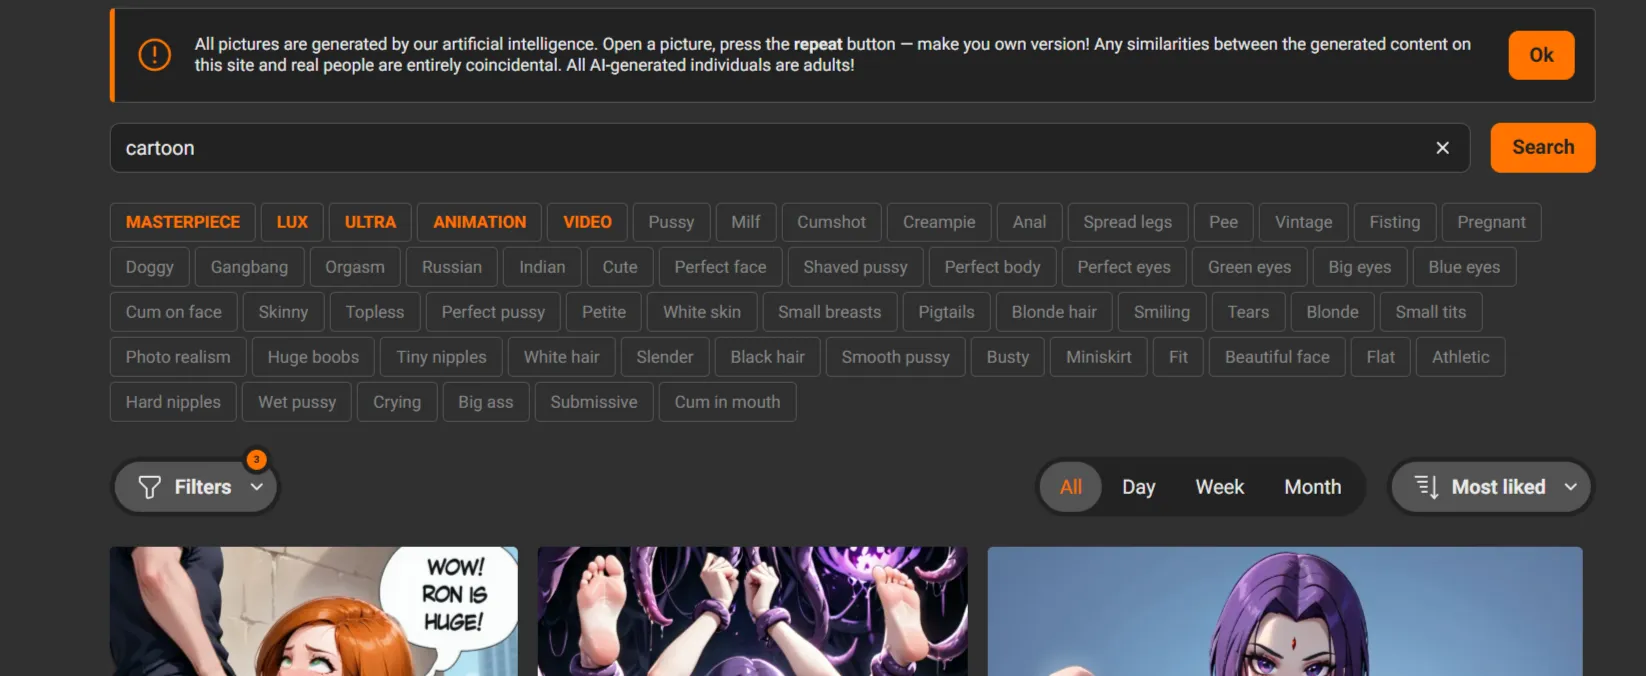Select the Indian tag chip
The height and width of the screenshot is (676, 1646).
click(542, 267)
